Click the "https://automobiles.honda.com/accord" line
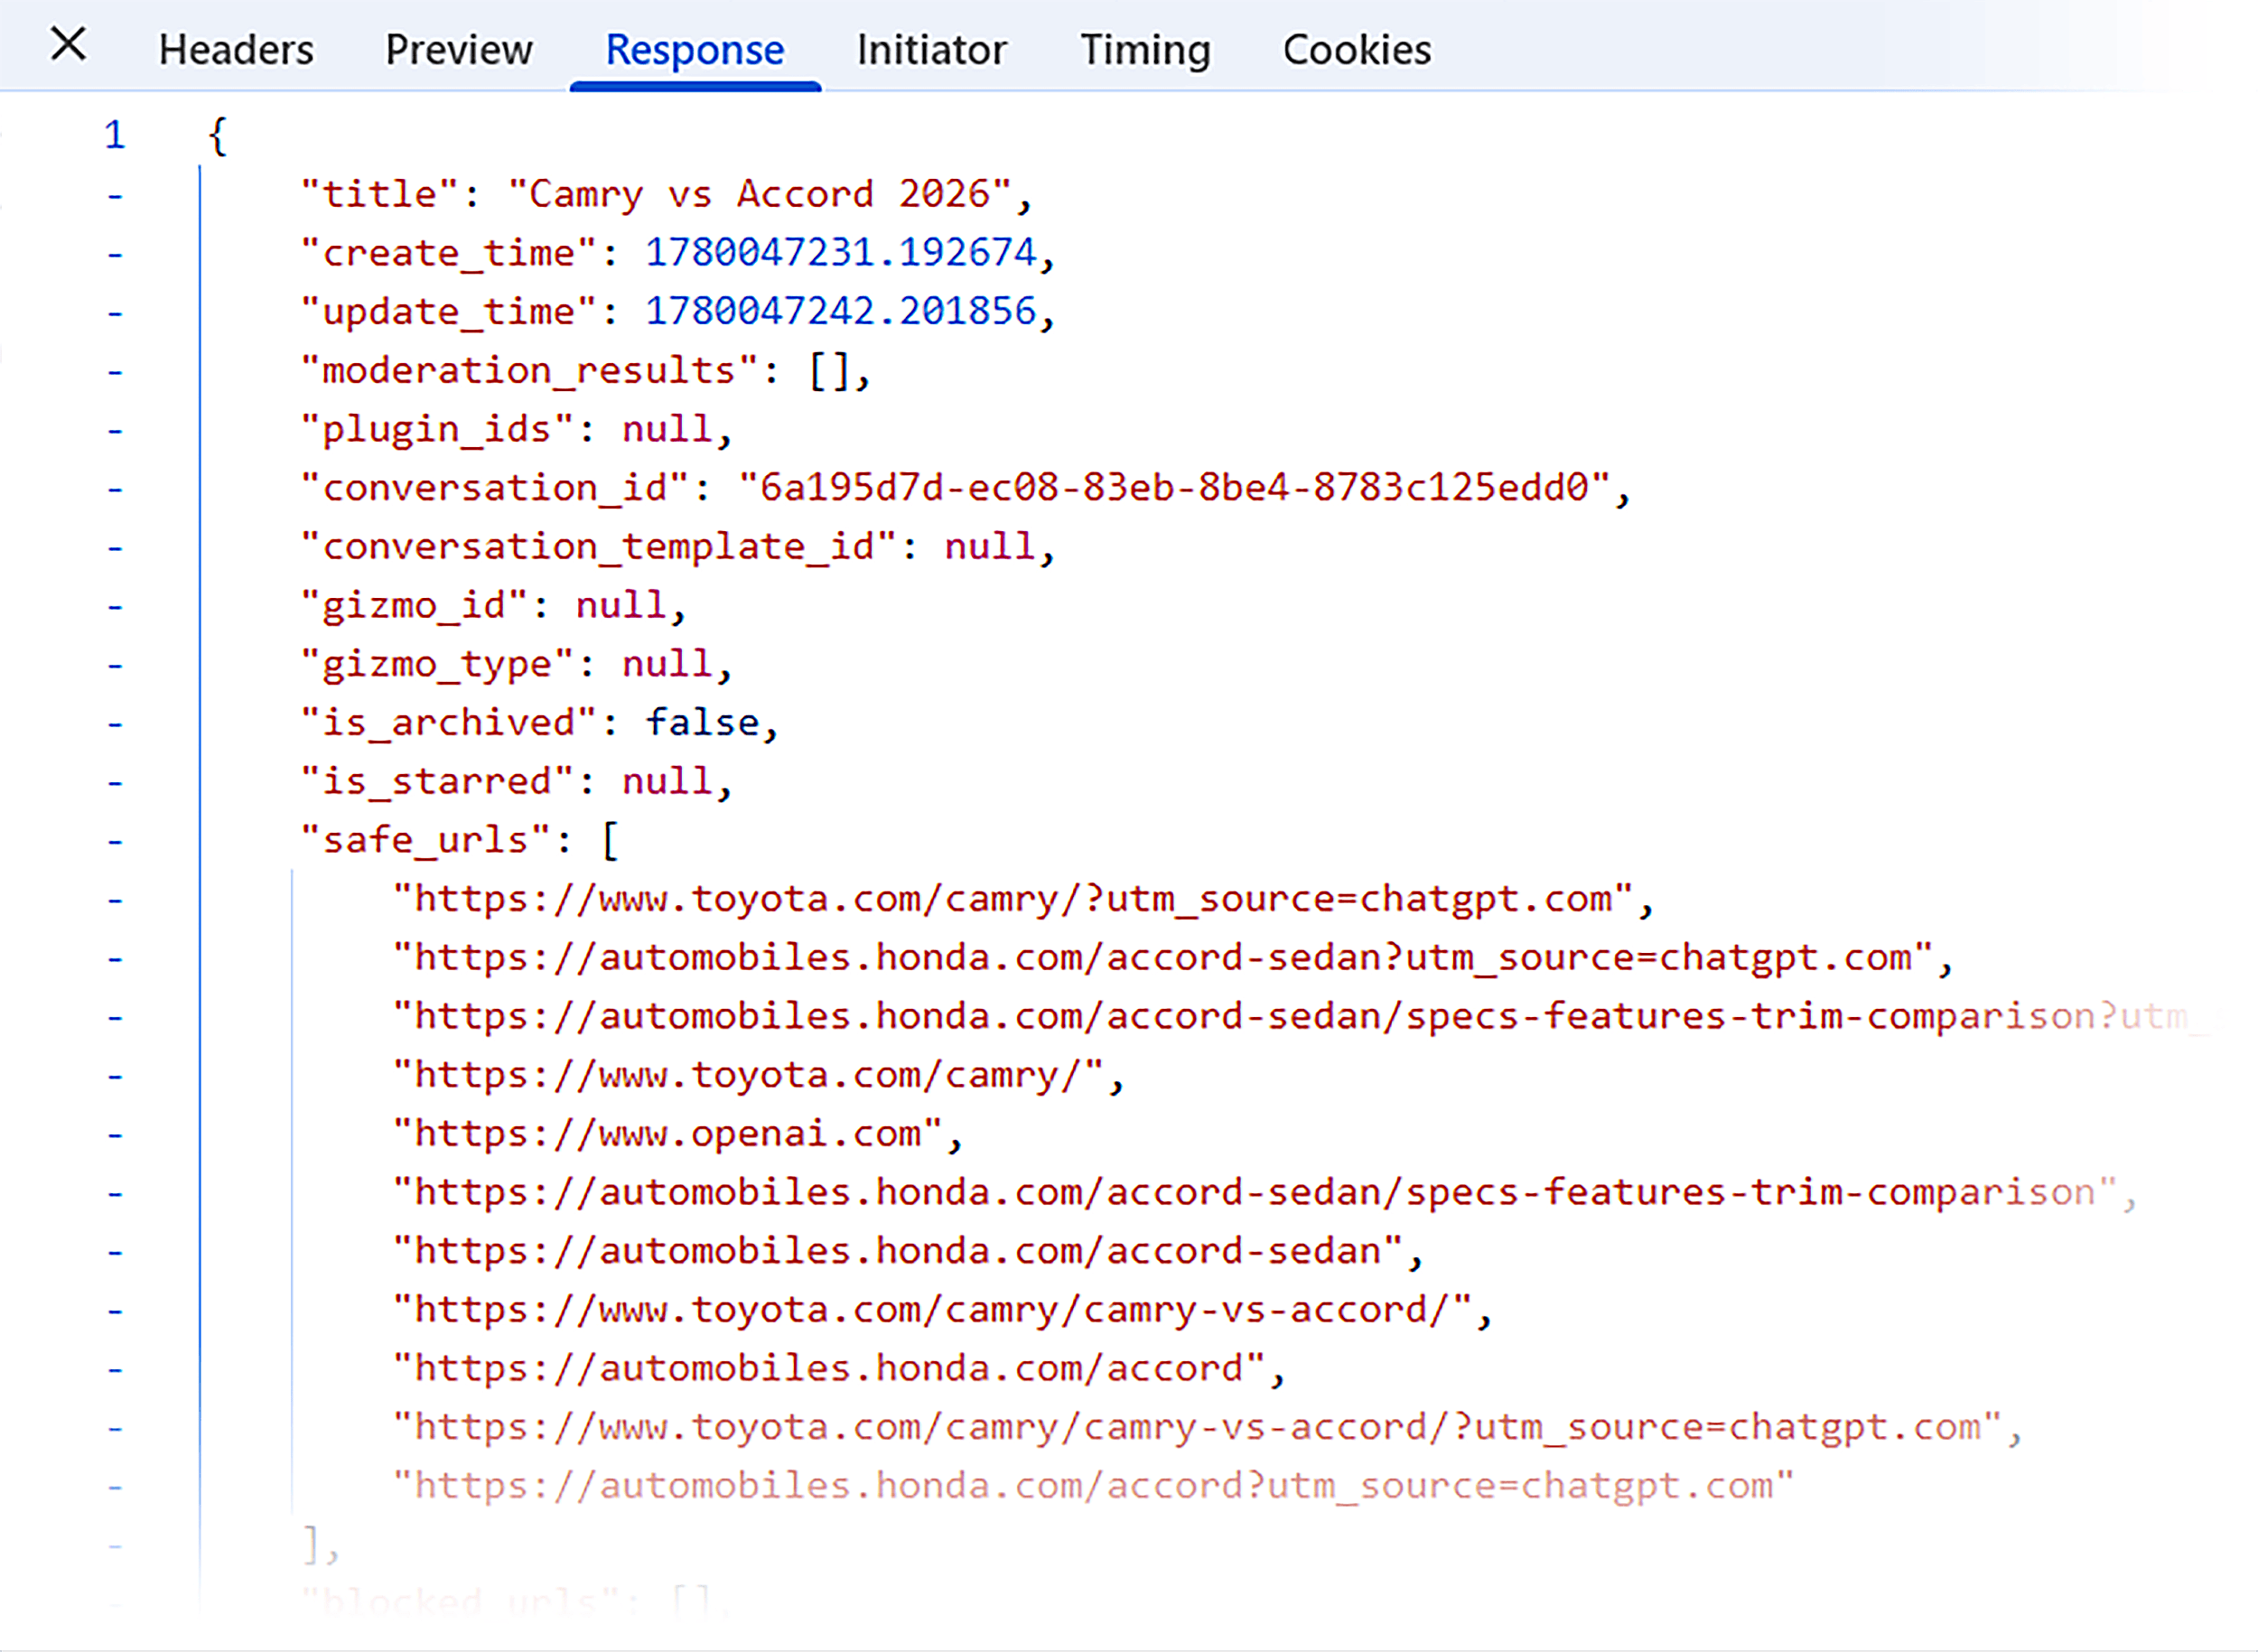Image resolution: width=2258 pixels, height=1652 pixels. 829,1369
